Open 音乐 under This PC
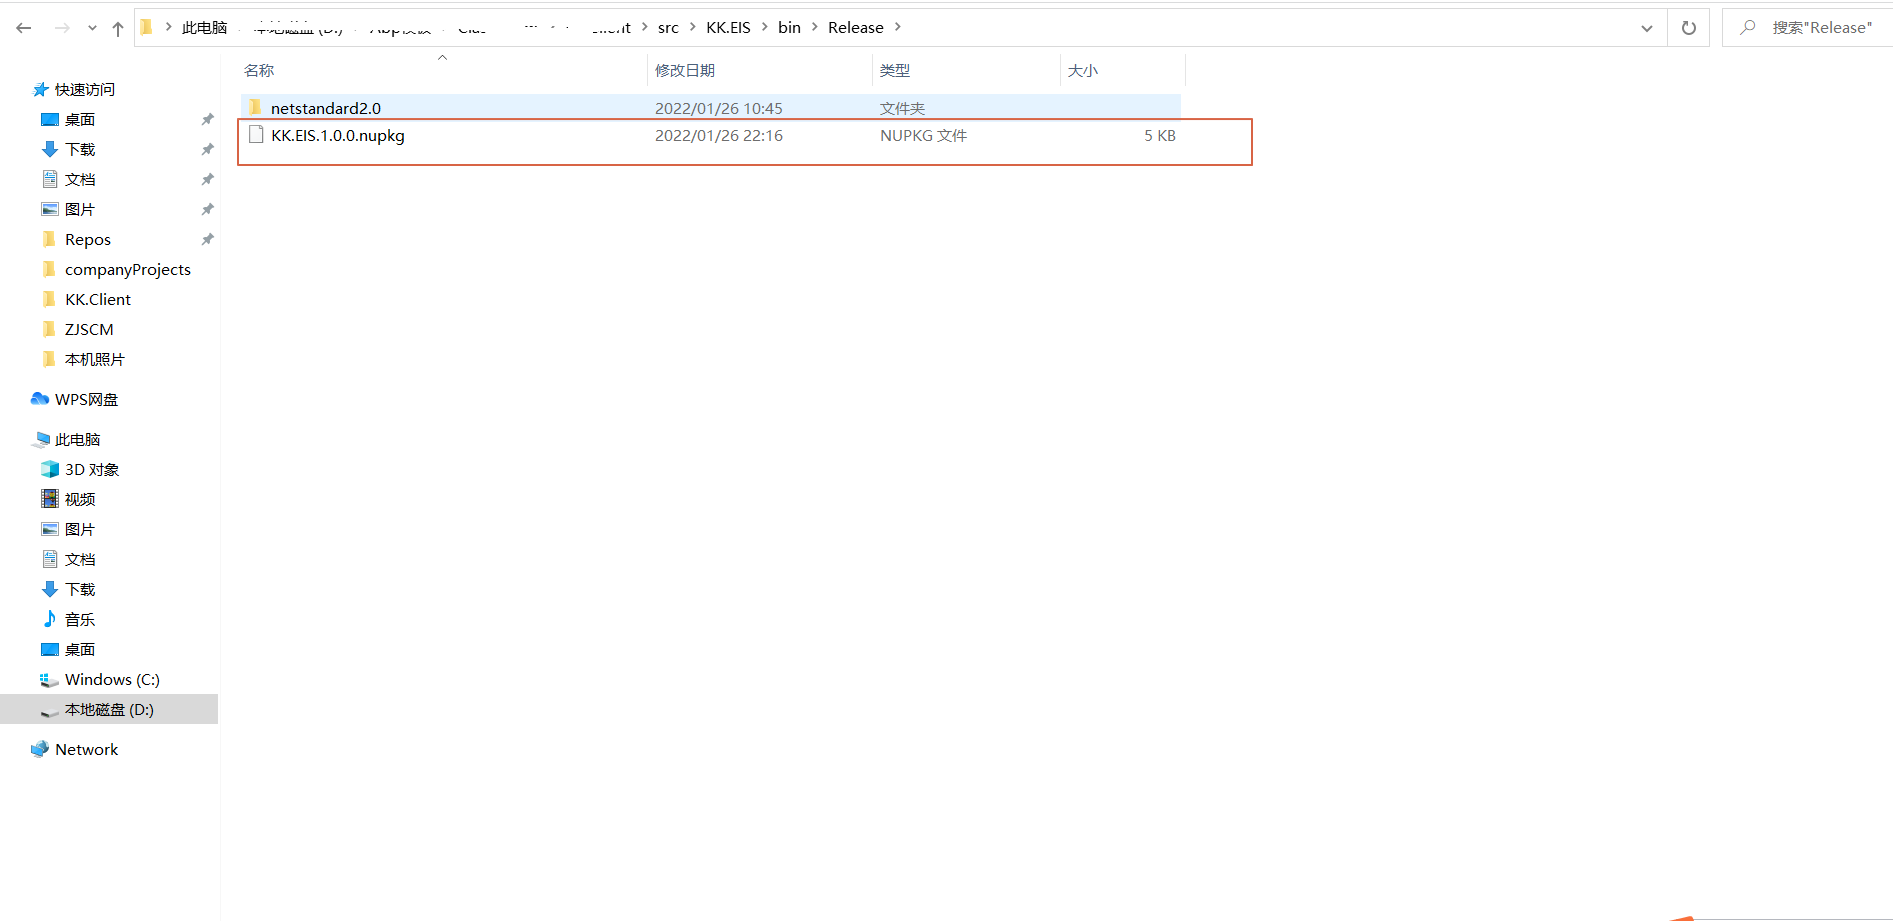This screenshot has width=1893, height=921. pos(80,620)
